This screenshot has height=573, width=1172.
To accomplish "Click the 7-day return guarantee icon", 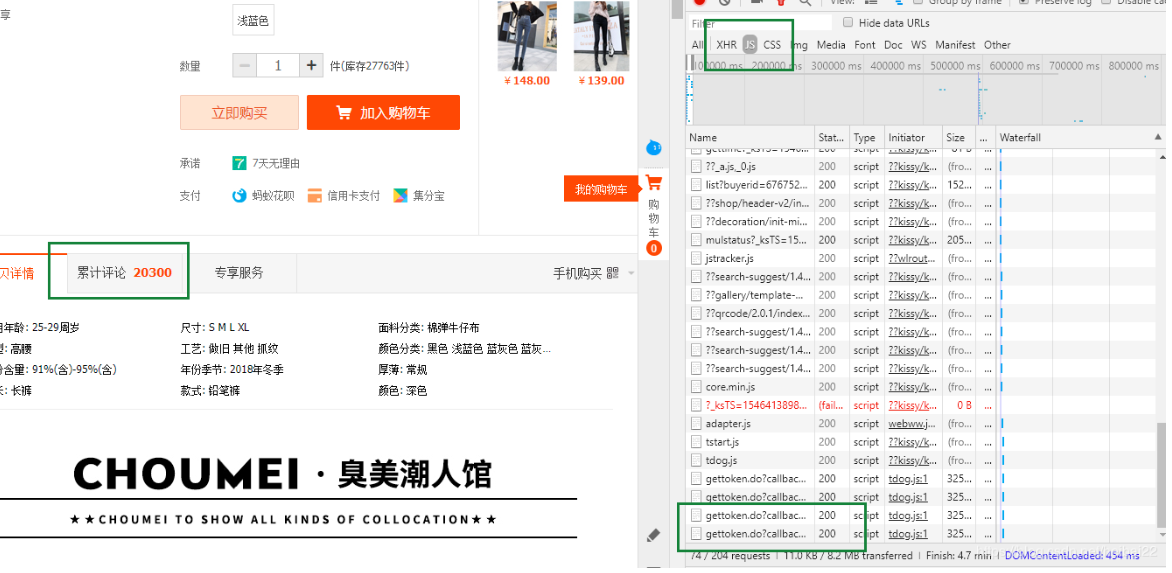I will click(x=240, y=163).
